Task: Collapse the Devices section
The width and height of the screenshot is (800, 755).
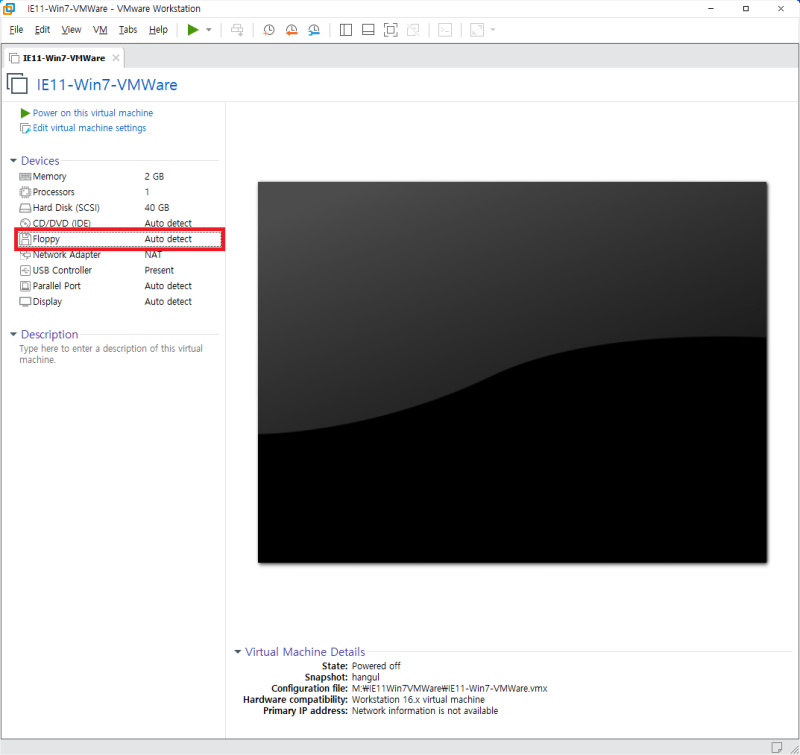Action: point(12,160)
